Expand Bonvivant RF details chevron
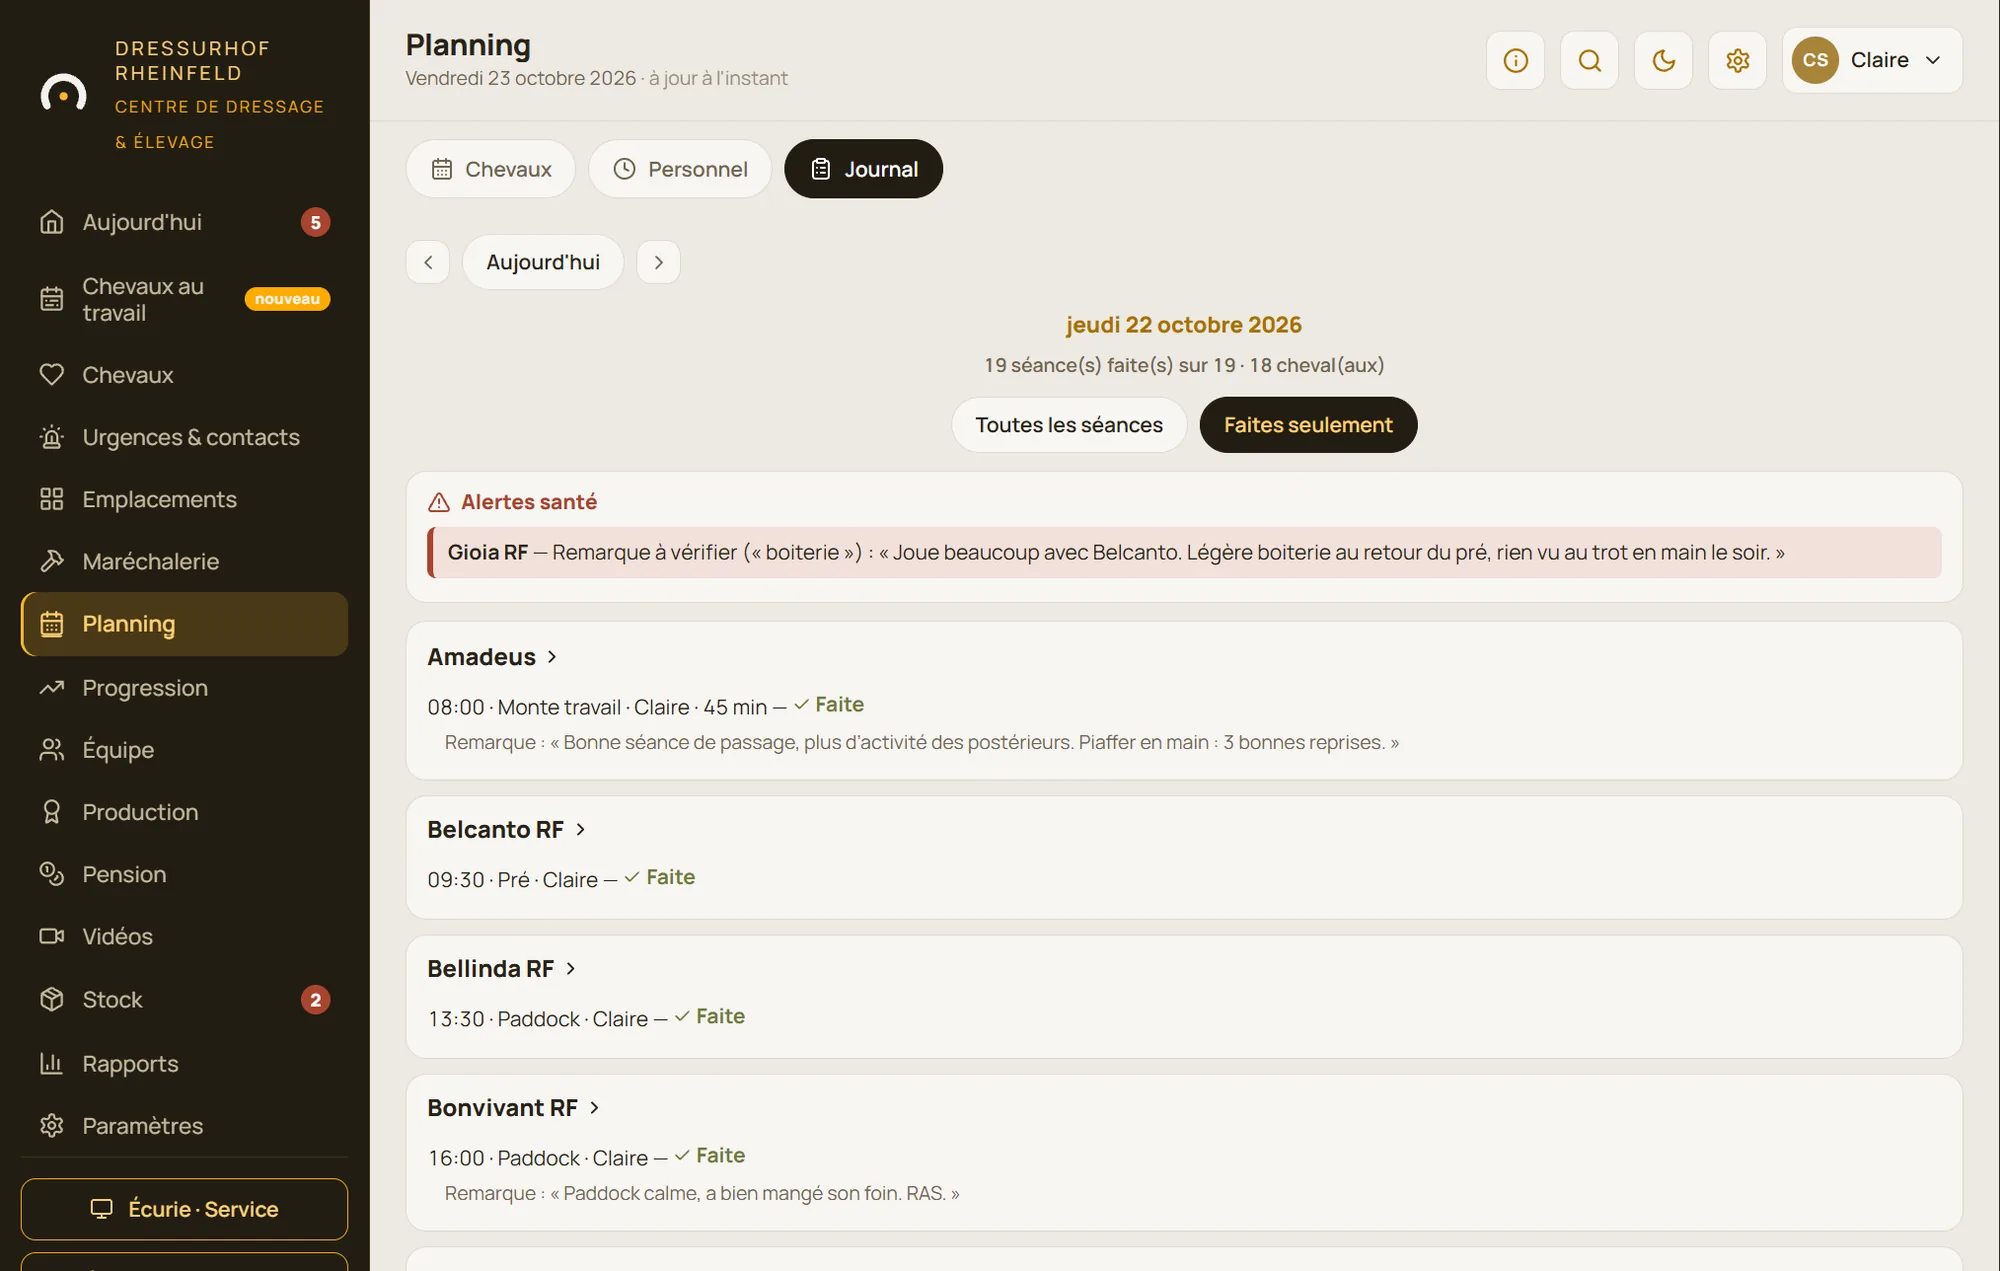 coord(594,1108)
